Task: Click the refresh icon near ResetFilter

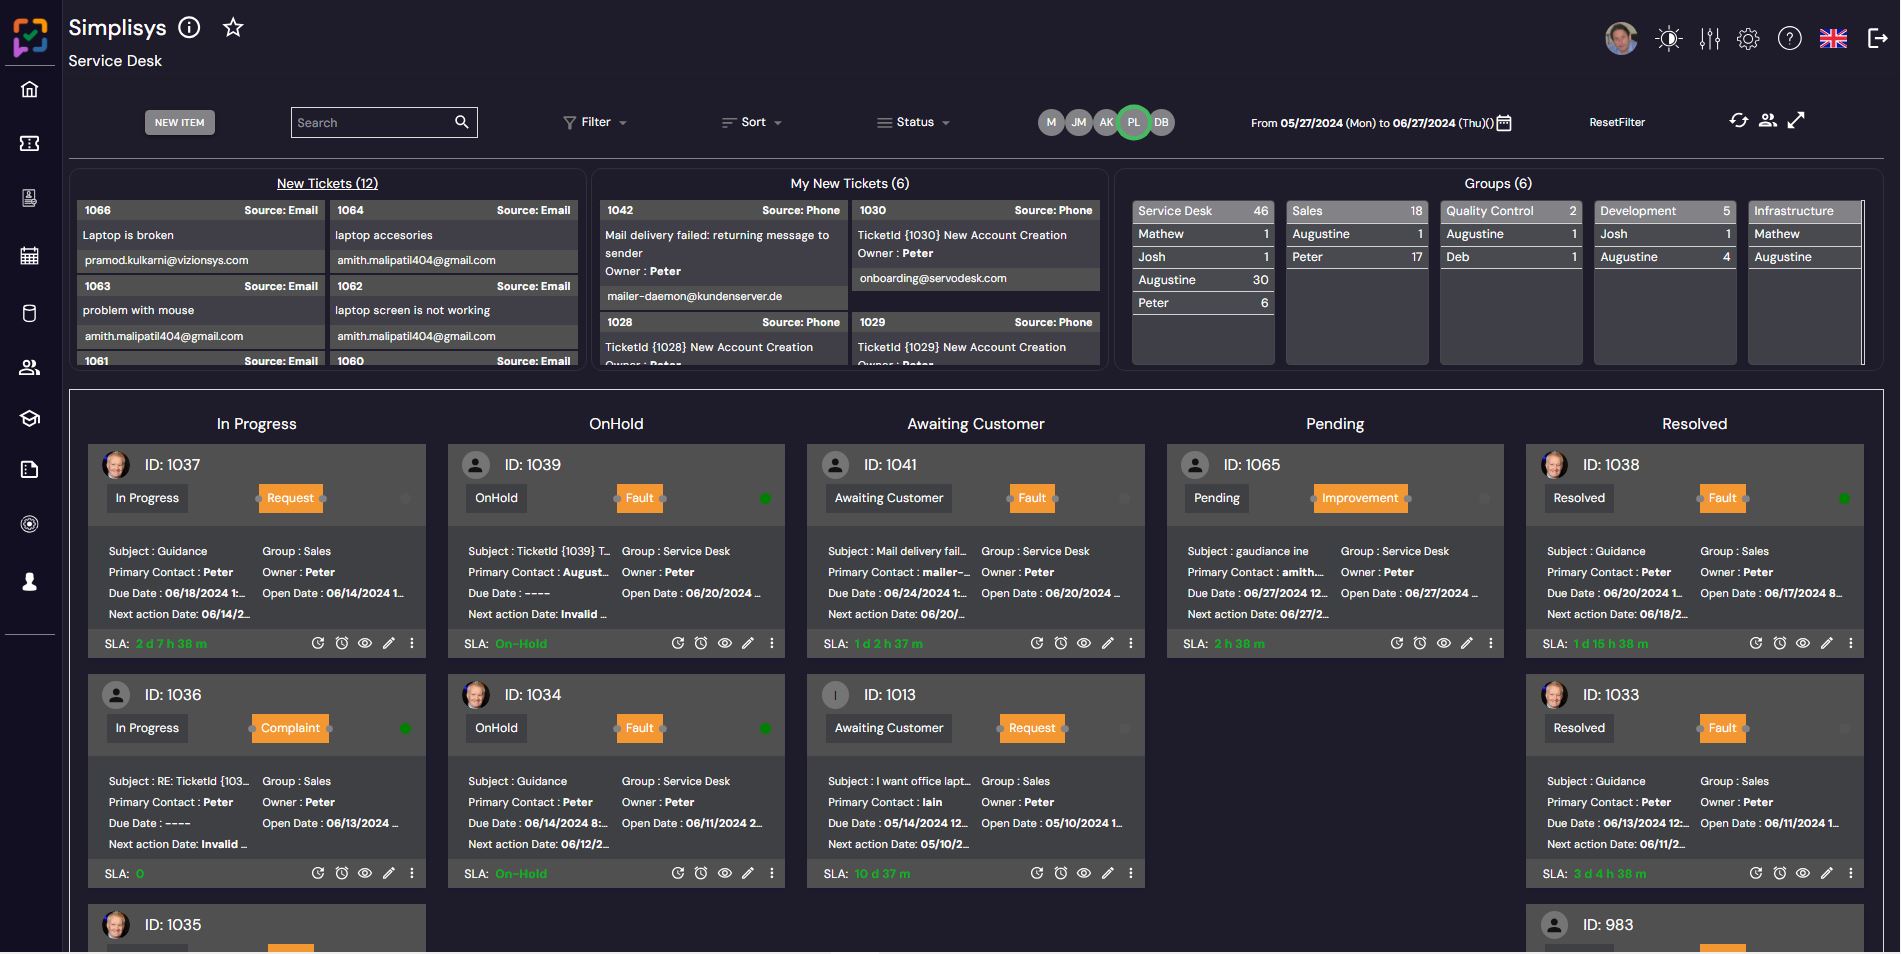Action: pyautogui.click(x=1738, y=121)
